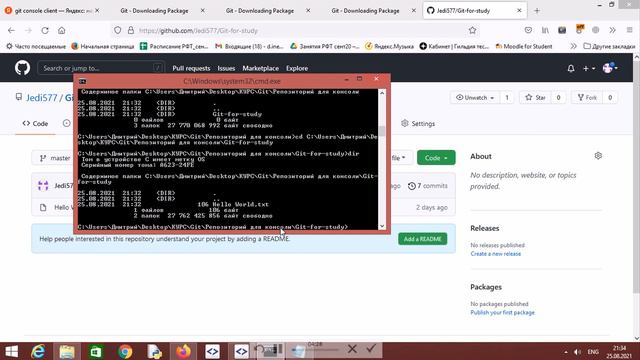Screen dimensions: 640x360
Task: Open the repository Settings tab
Action: (x=418, y=123)
